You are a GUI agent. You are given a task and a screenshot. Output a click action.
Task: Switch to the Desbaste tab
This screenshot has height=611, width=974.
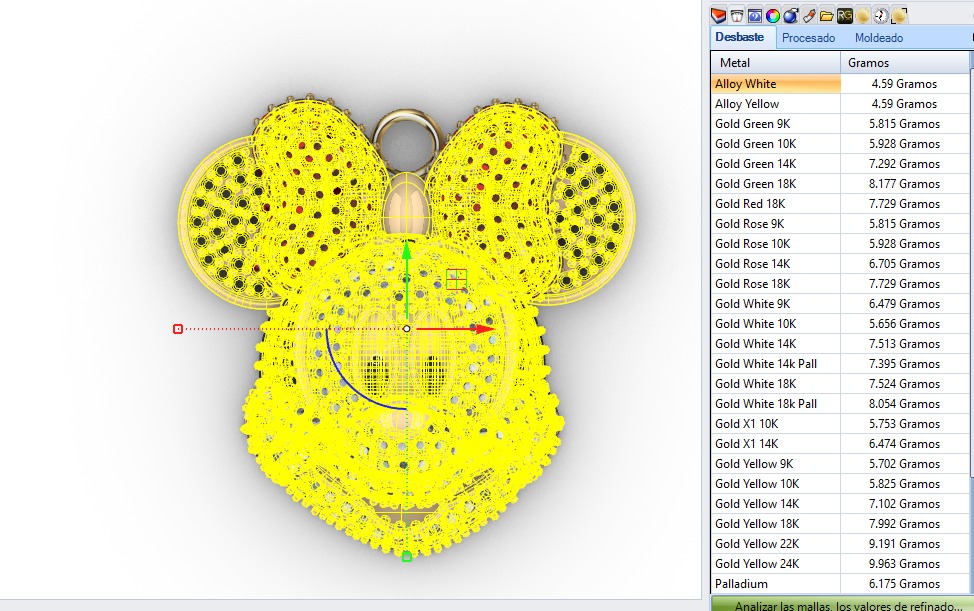(x=739, y=37)
